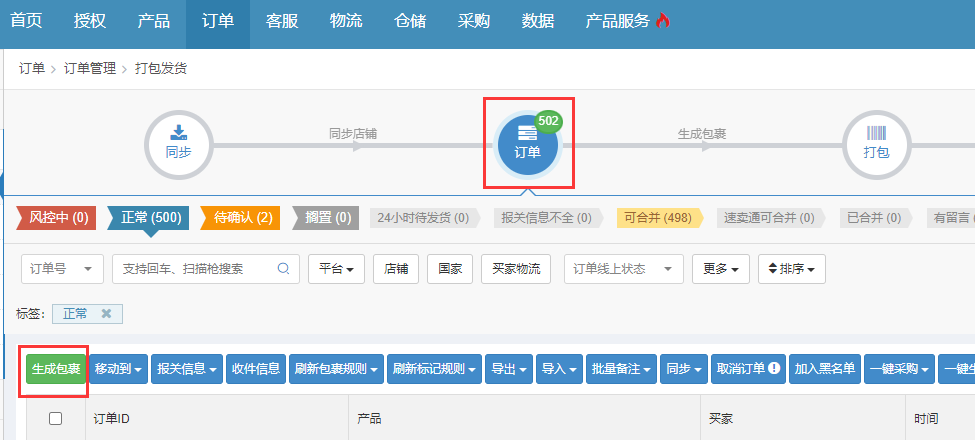Open the 订单号 search type dropdown

click(62, 268)
